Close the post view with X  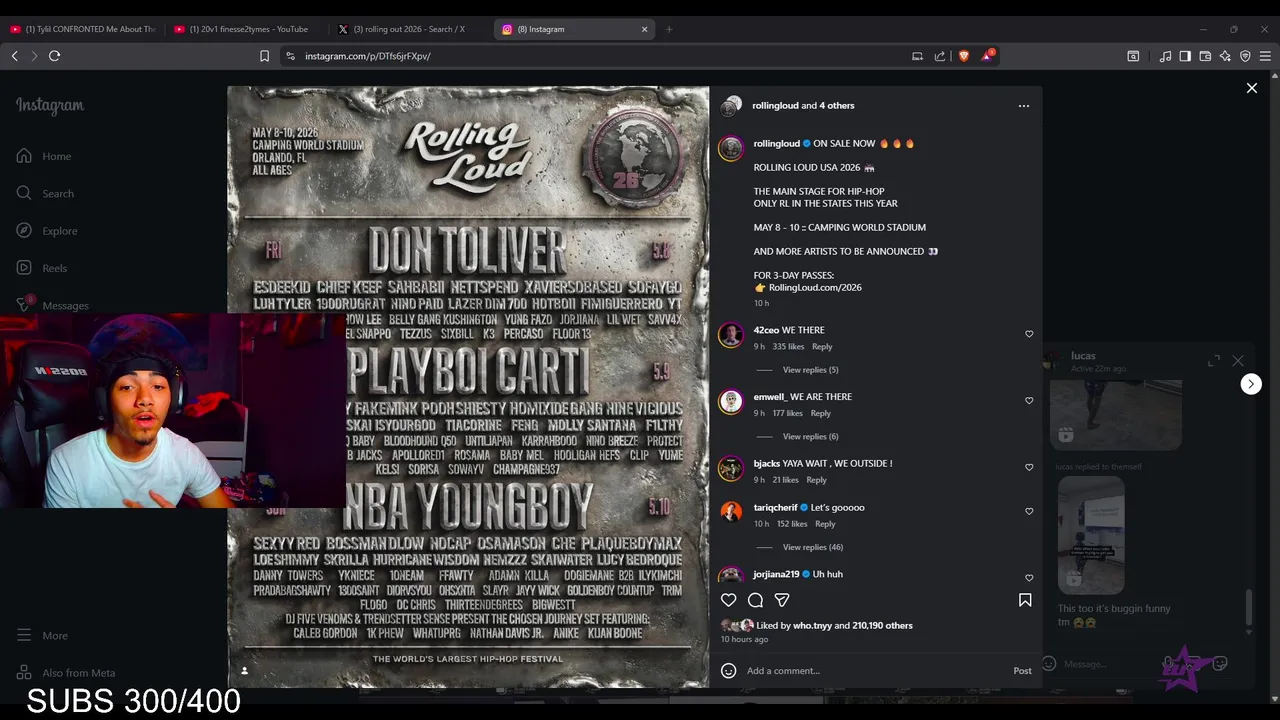pyautogui.click(x=1251, y=88)
